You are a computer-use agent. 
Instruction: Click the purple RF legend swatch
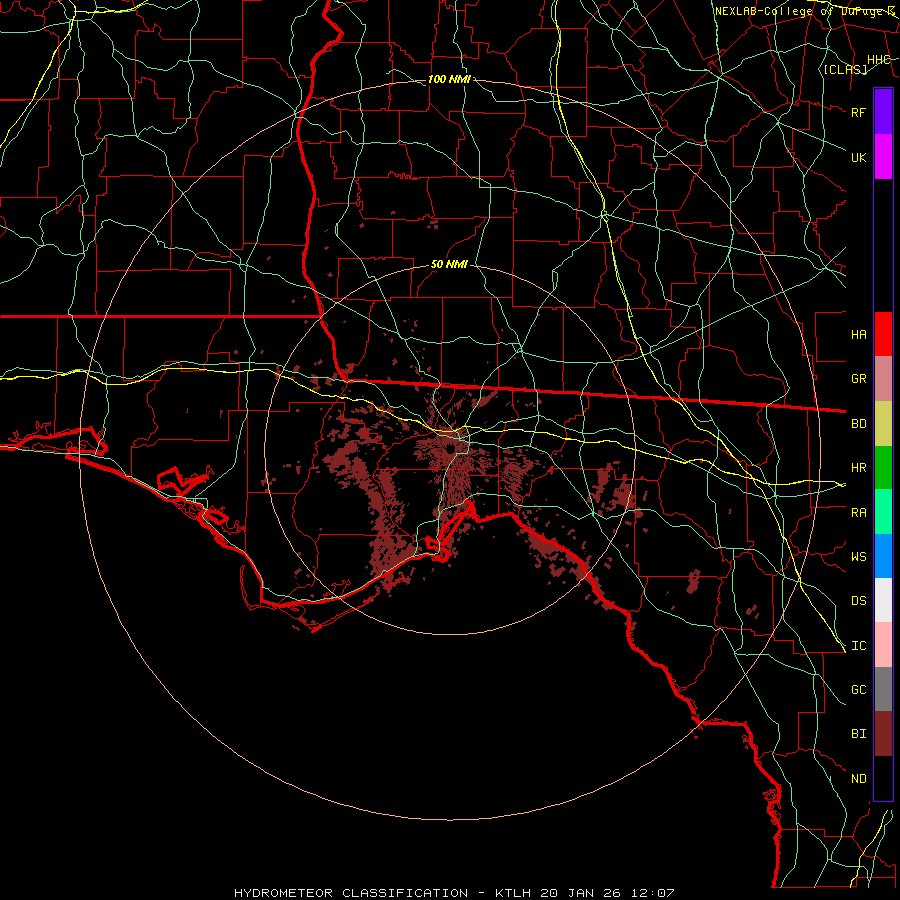(883, 112)
